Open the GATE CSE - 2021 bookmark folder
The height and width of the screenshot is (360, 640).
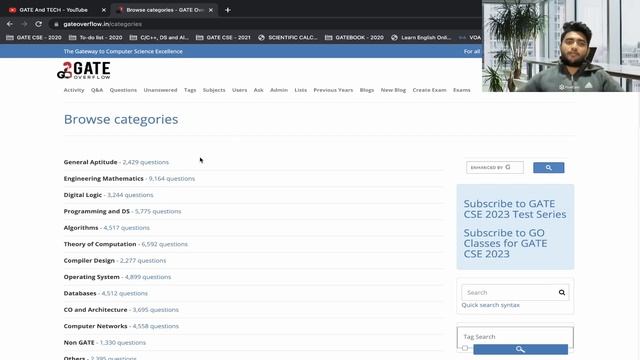223,38
